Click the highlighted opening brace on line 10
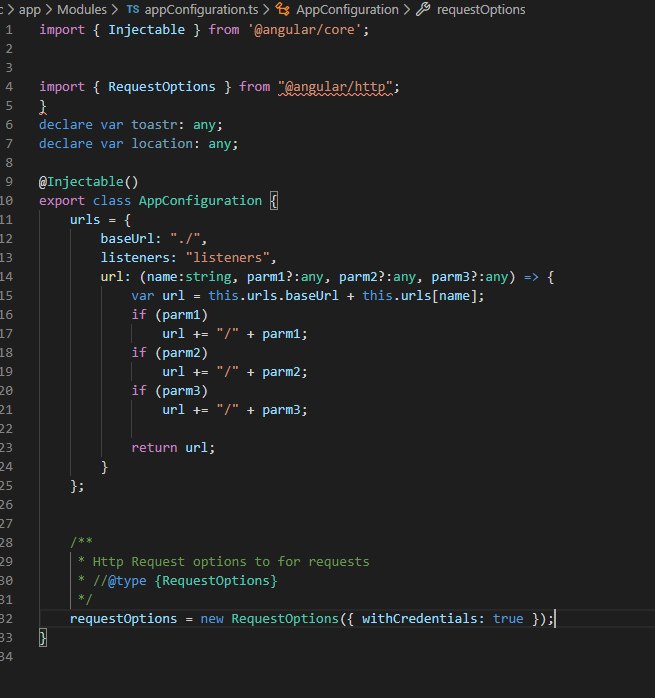655x698 pixels. coord(274,201)
